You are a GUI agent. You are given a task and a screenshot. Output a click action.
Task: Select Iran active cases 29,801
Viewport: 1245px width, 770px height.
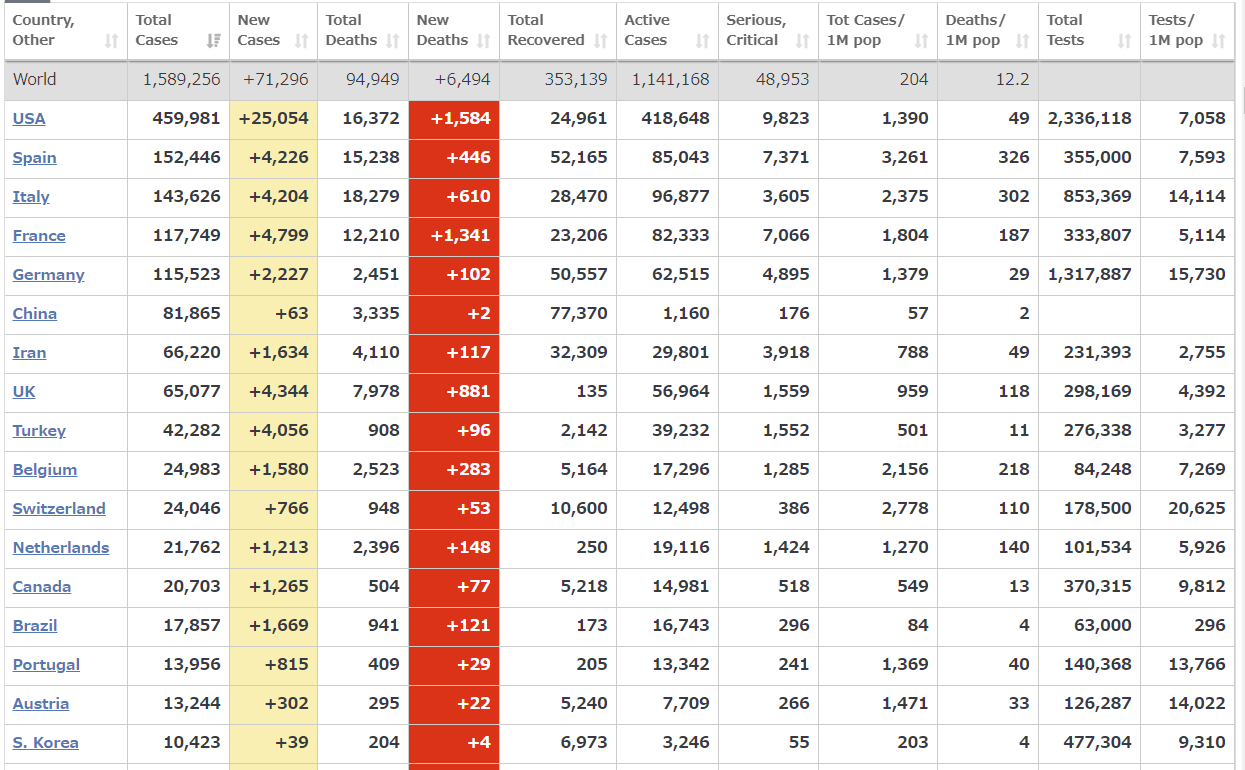tap(681, 352)
